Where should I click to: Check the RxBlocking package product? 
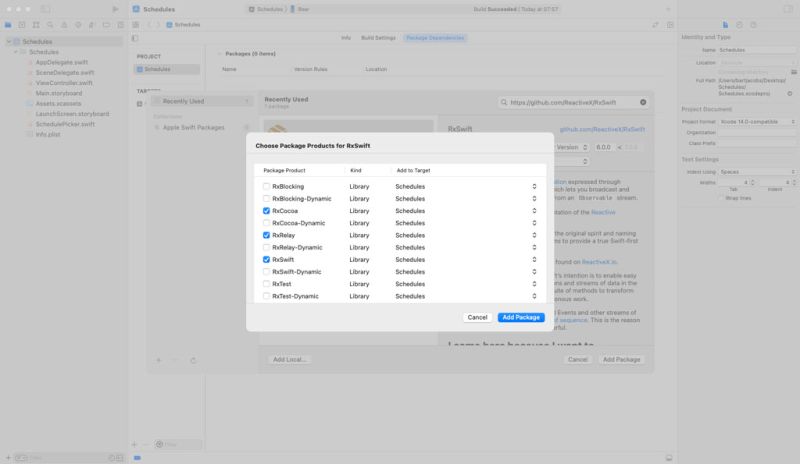pos(266,186)
